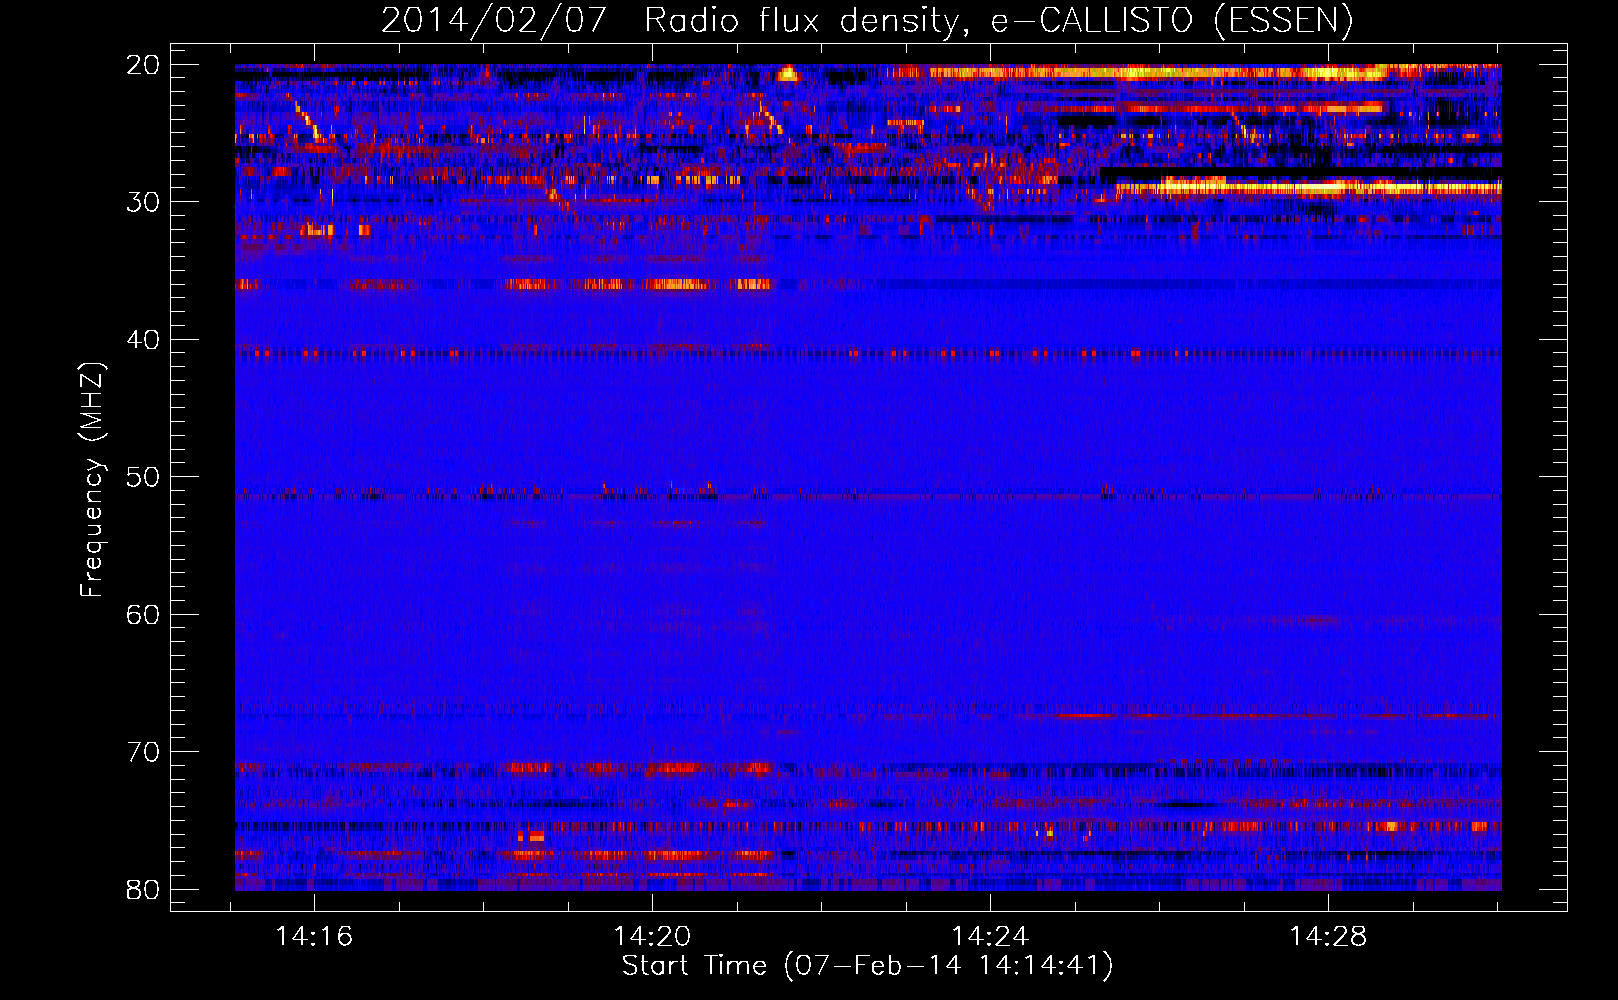Click the 14:20 time axis label
The width and height of the screenshot is (1618, 1000).
pos(652,937)
